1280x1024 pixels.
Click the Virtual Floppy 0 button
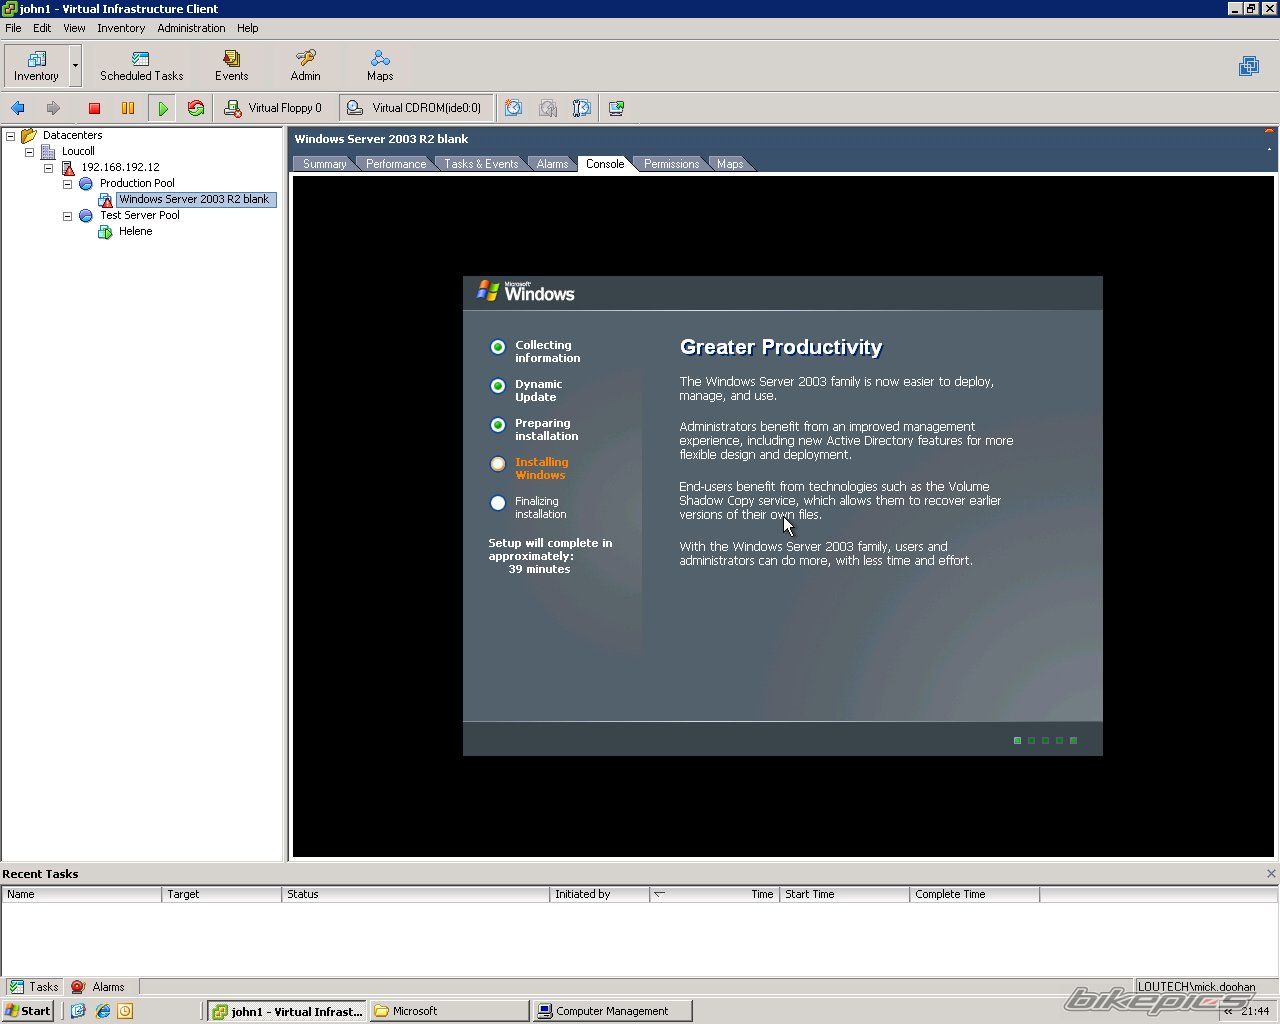pyautogui.click(x=273, y=108)
